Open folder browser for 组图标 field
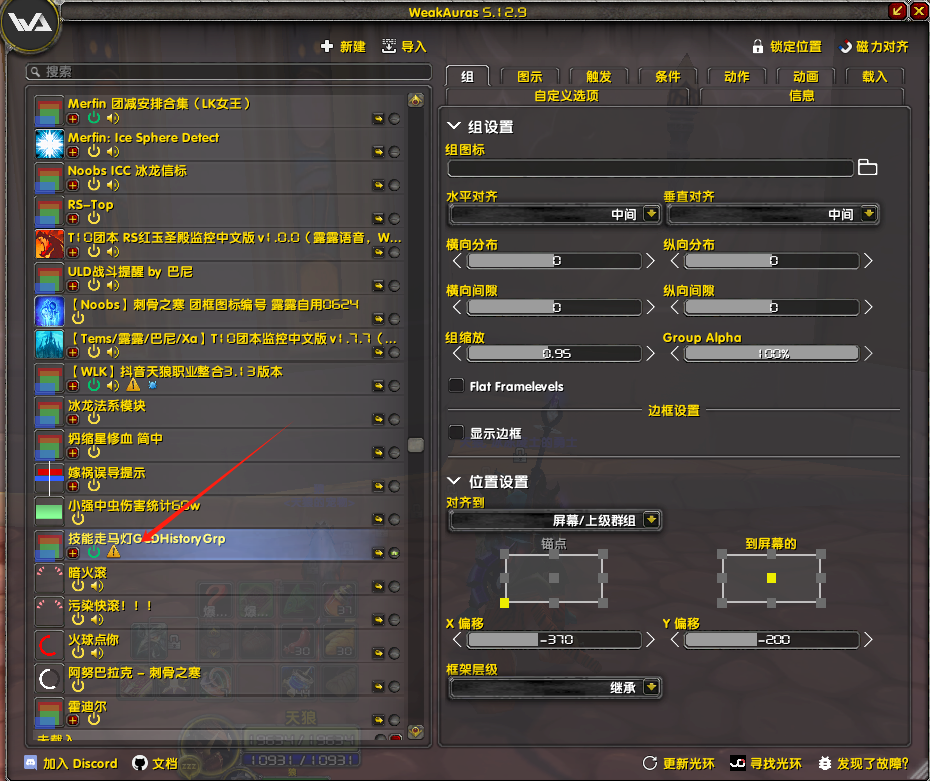 click(867, 168)
